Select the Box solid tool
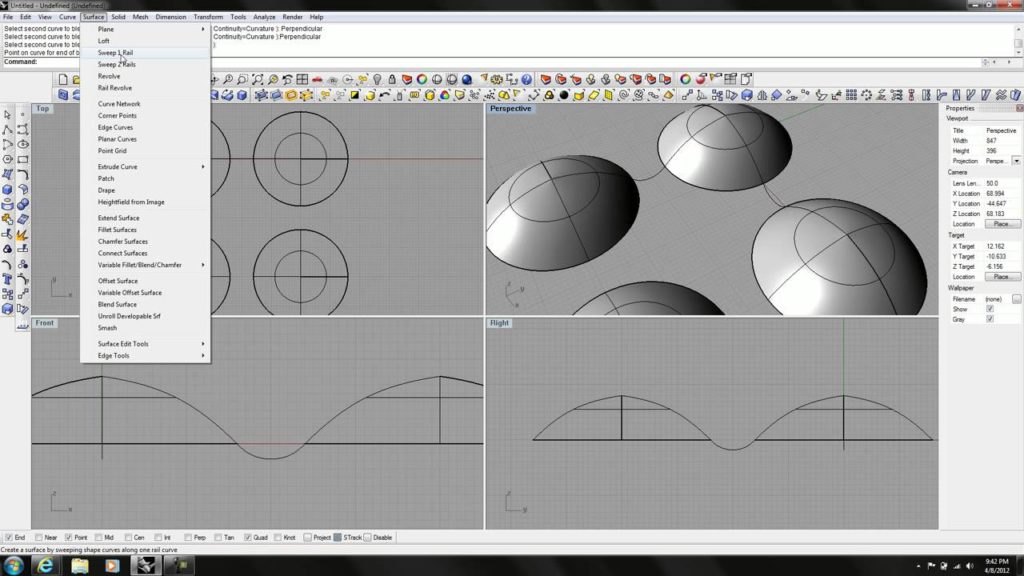This screenshot has width=1024, height=576. 8,189
